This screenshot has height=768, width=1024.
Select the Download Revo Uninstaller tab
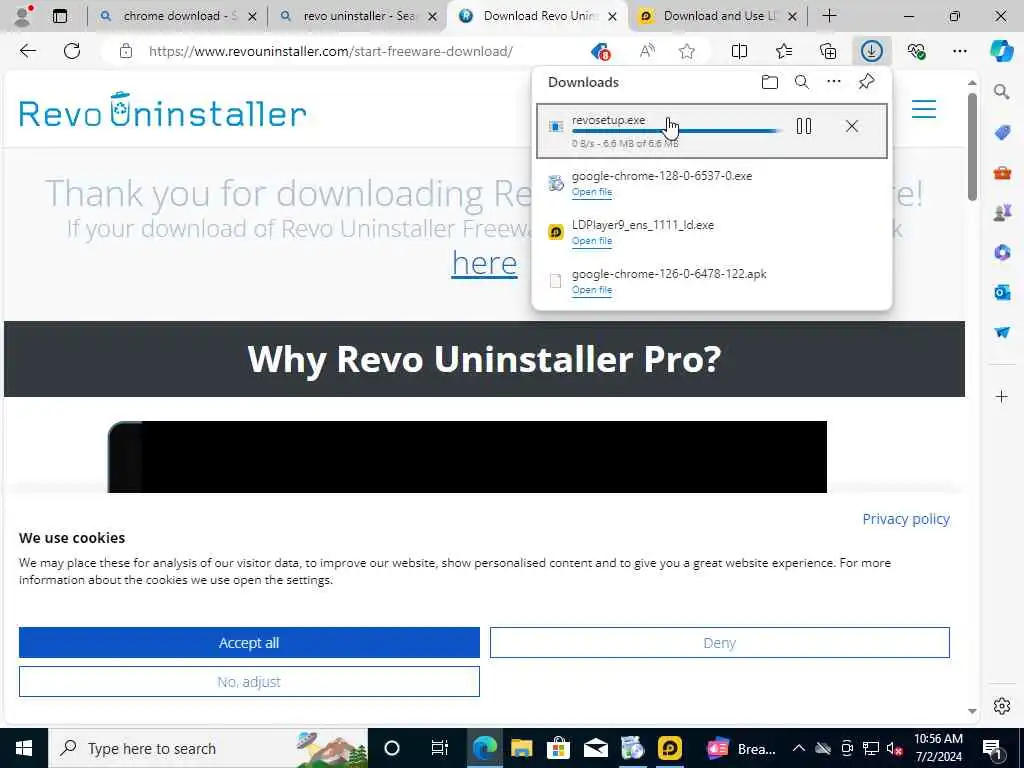[539, 16]
